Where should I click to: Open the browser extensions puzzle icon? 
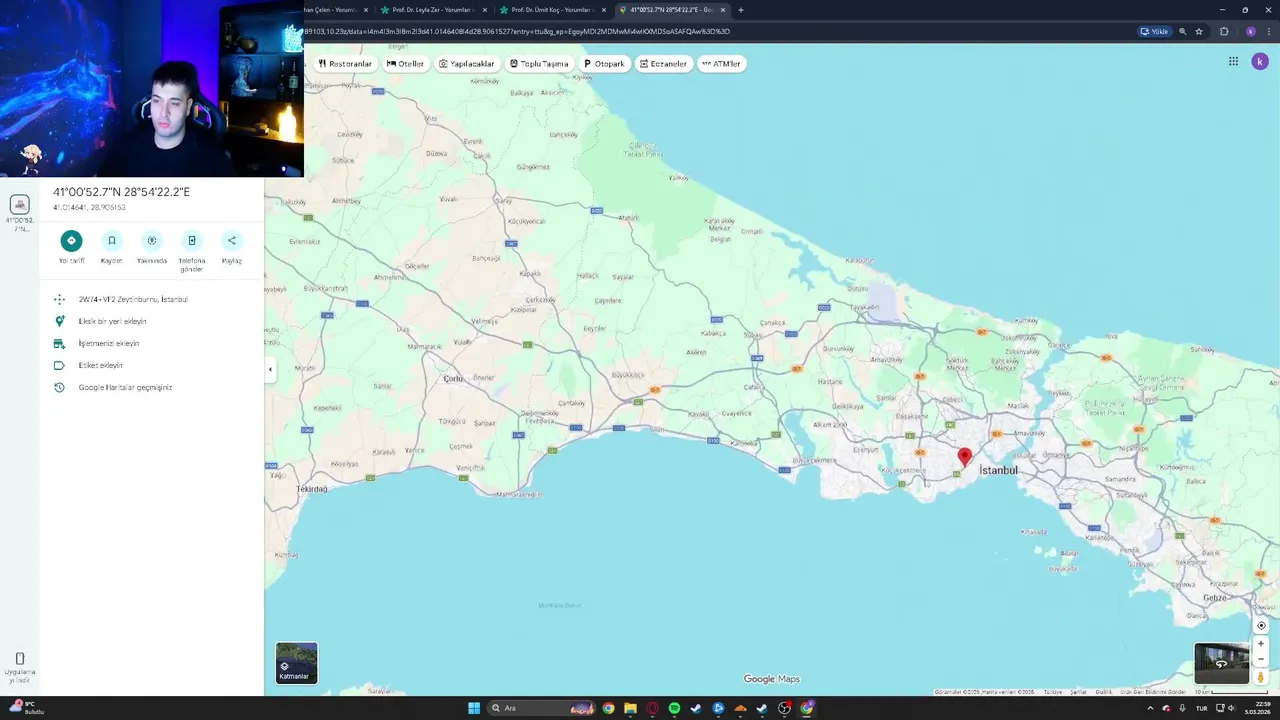[1224, 31]
